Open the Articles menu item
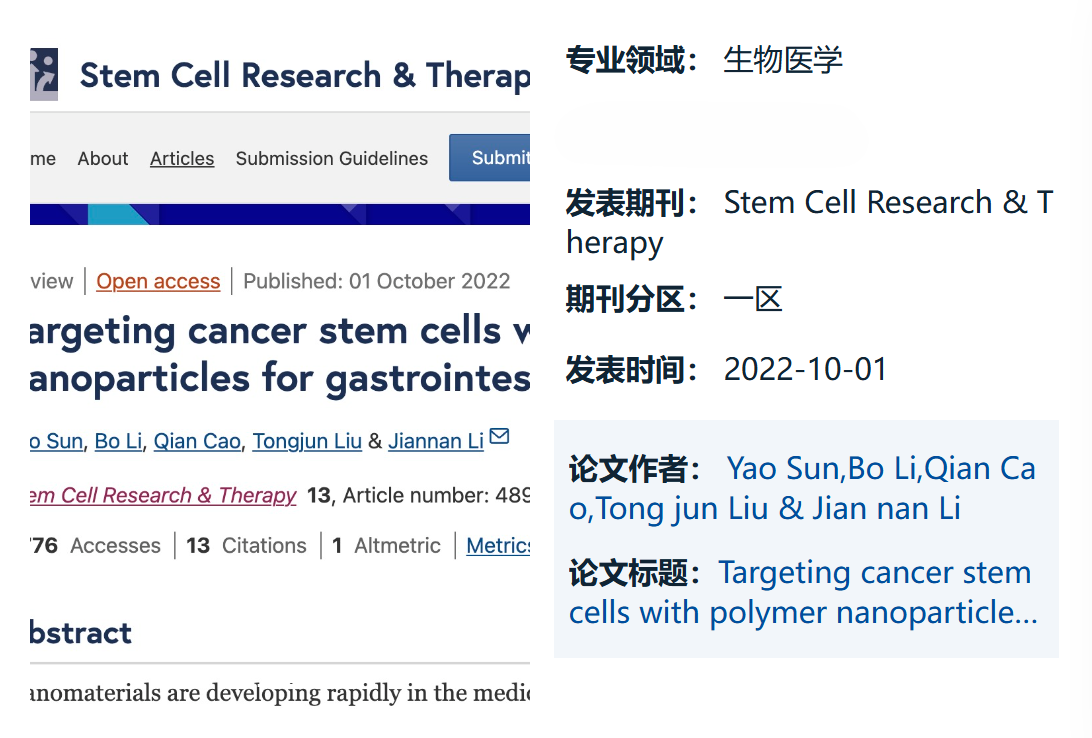 pyautogui.click(x=182, y=159)
